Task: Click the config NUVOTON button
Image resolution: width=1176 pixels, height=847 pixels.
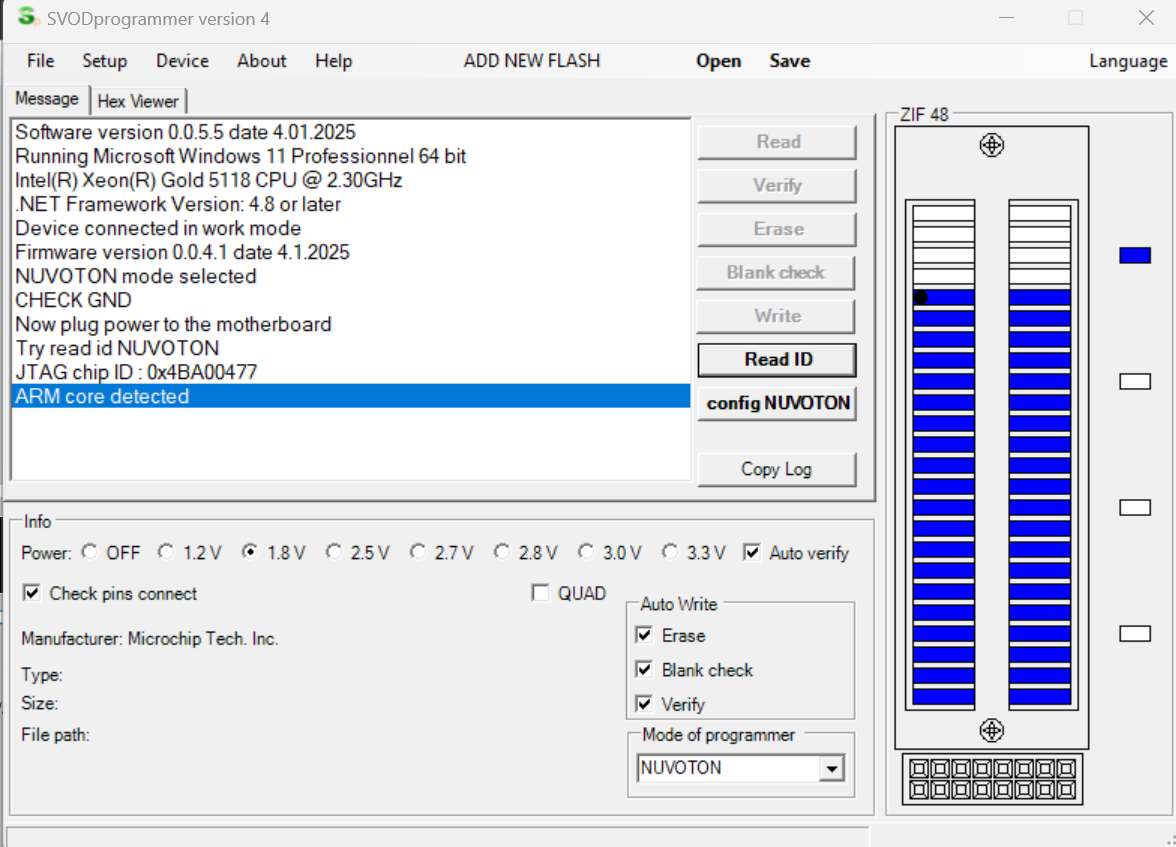Action: (777, 403)
